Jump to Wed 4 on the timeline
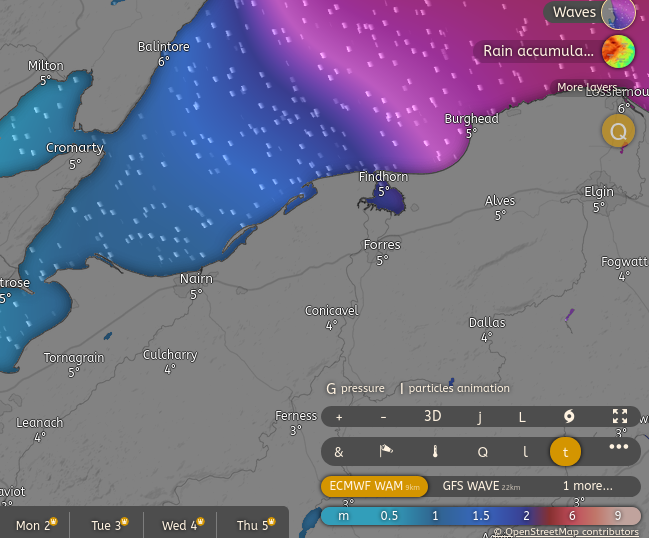649x538 pixels. coord(181,525)
